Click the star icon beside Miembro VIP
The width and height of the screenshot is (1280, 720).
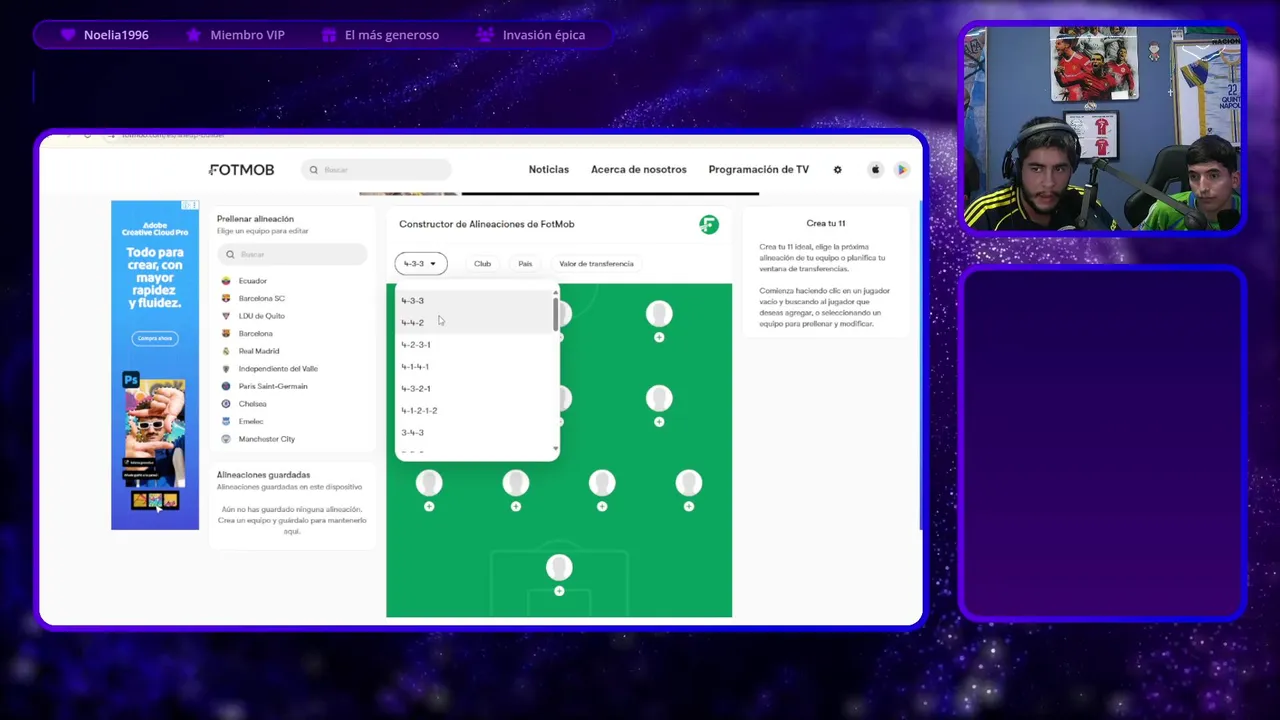tap(194, 35)
